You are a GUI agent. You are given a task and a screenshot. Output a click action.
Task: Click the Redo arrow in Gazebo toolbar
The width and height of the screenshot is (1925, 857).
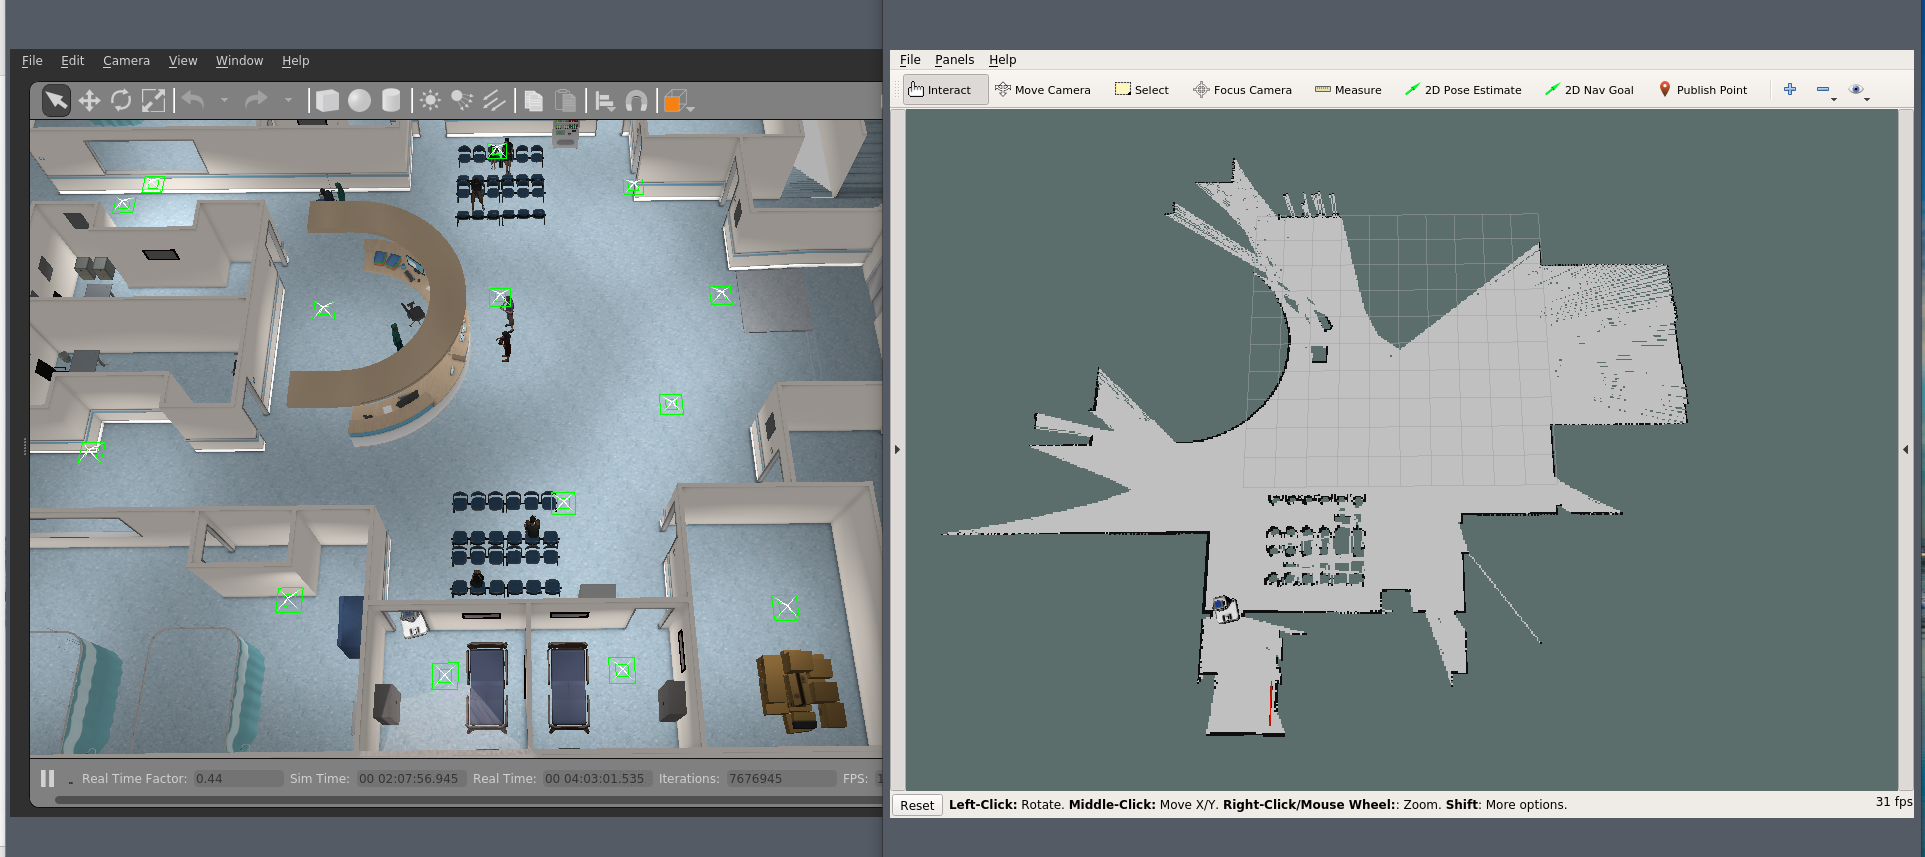pos(256,100)
